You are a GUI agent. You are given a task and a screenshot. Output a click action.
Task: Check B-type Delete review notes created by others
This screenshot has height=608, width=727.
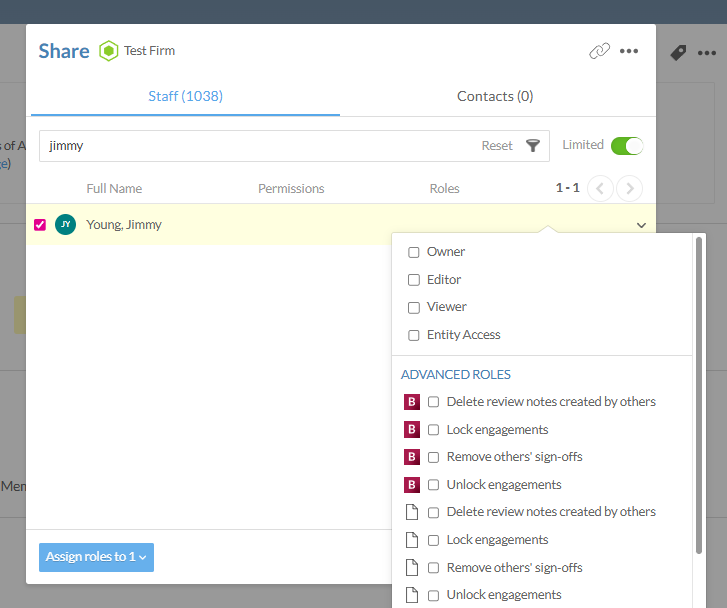433,402
